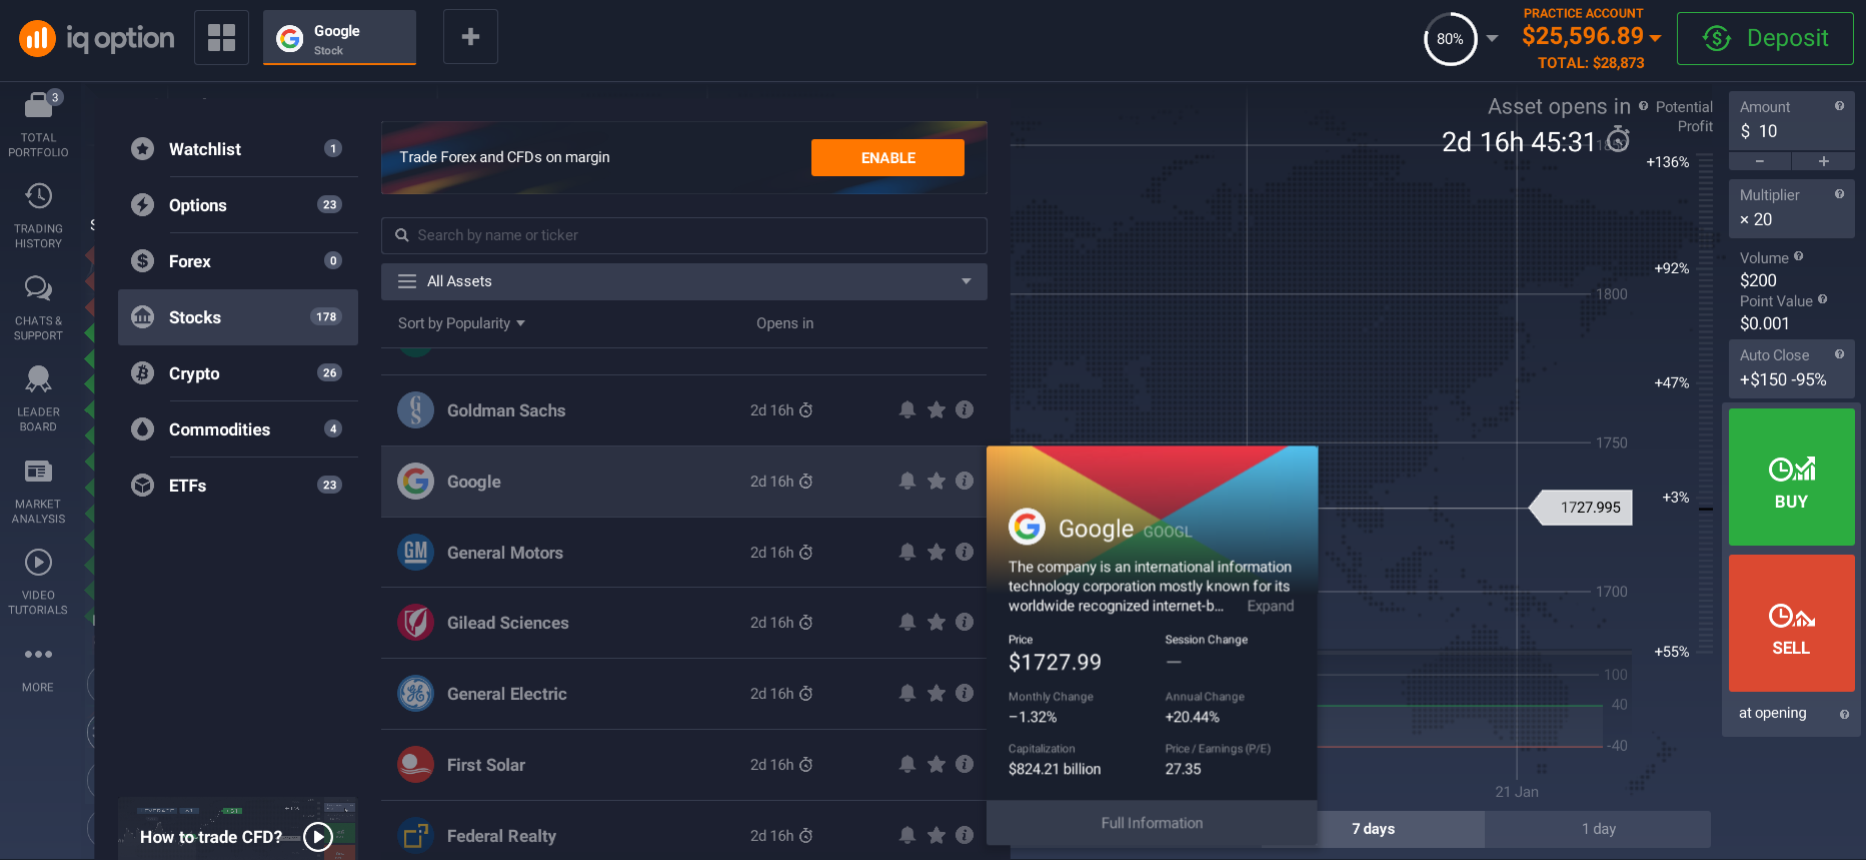Switch to the Google Stock tab

(339, 38)
